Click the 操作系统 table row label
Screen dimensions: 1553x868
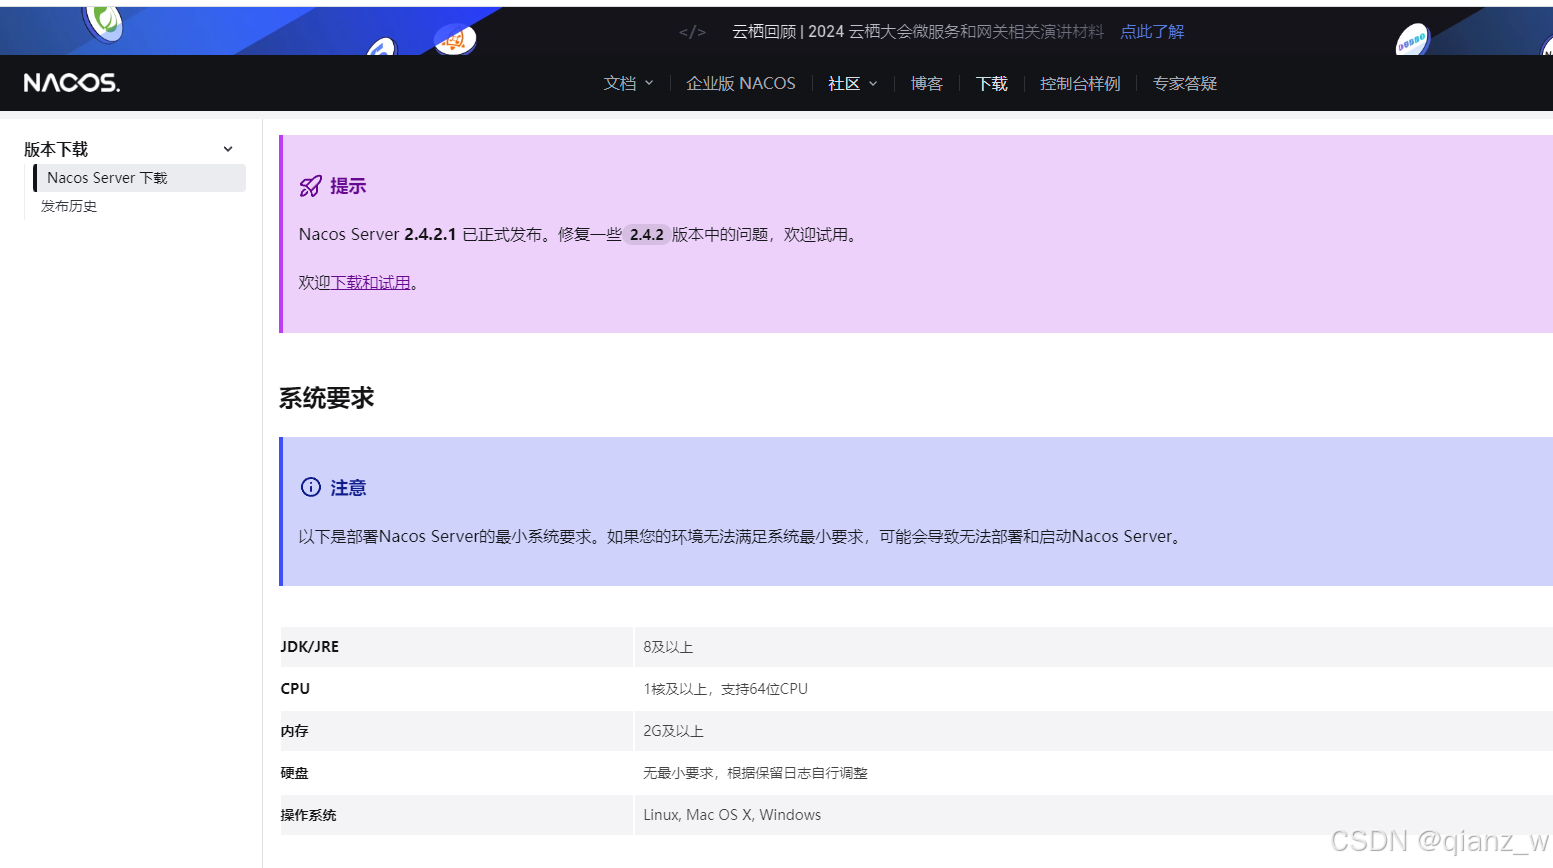pyautogui.click(x=308, y=815)
